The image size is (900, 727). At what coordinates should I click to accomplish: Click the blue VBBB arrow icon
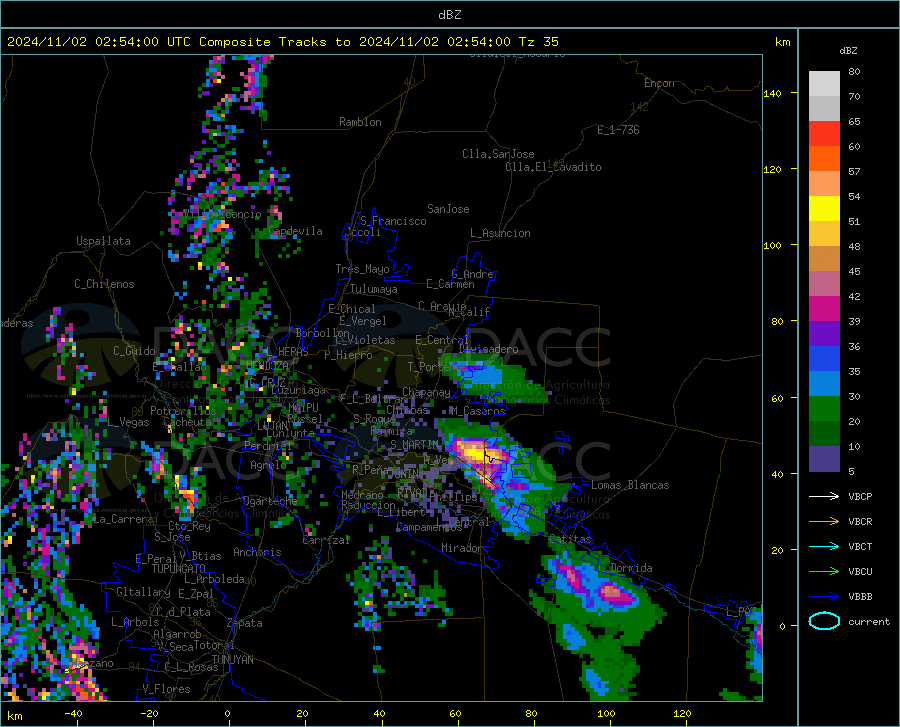coord(824,597)
